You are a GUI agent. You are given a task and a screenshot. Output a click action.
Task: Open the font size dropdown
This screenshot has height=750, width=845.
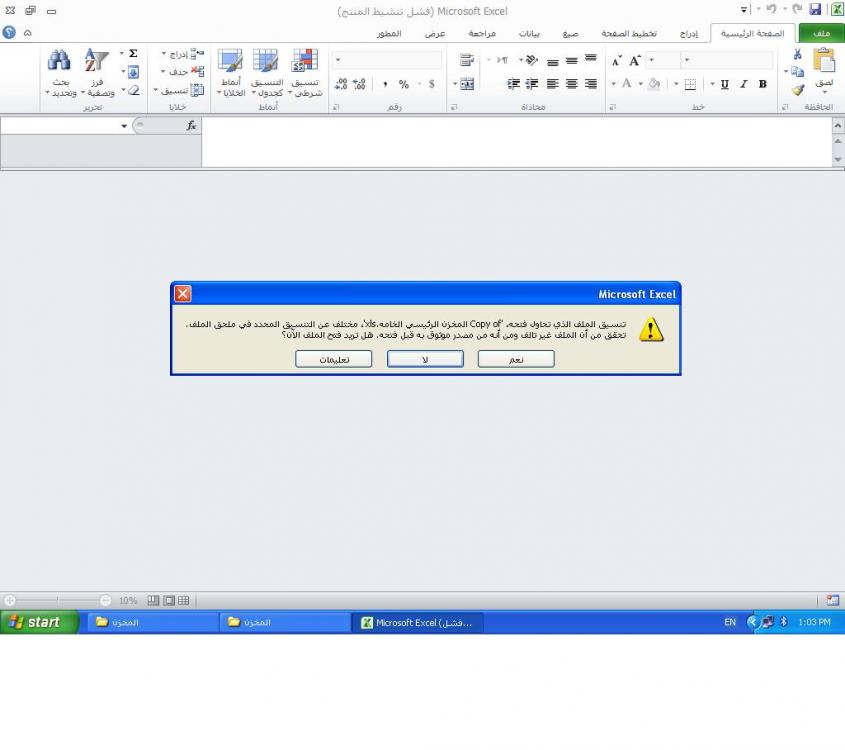pos(652,60)
